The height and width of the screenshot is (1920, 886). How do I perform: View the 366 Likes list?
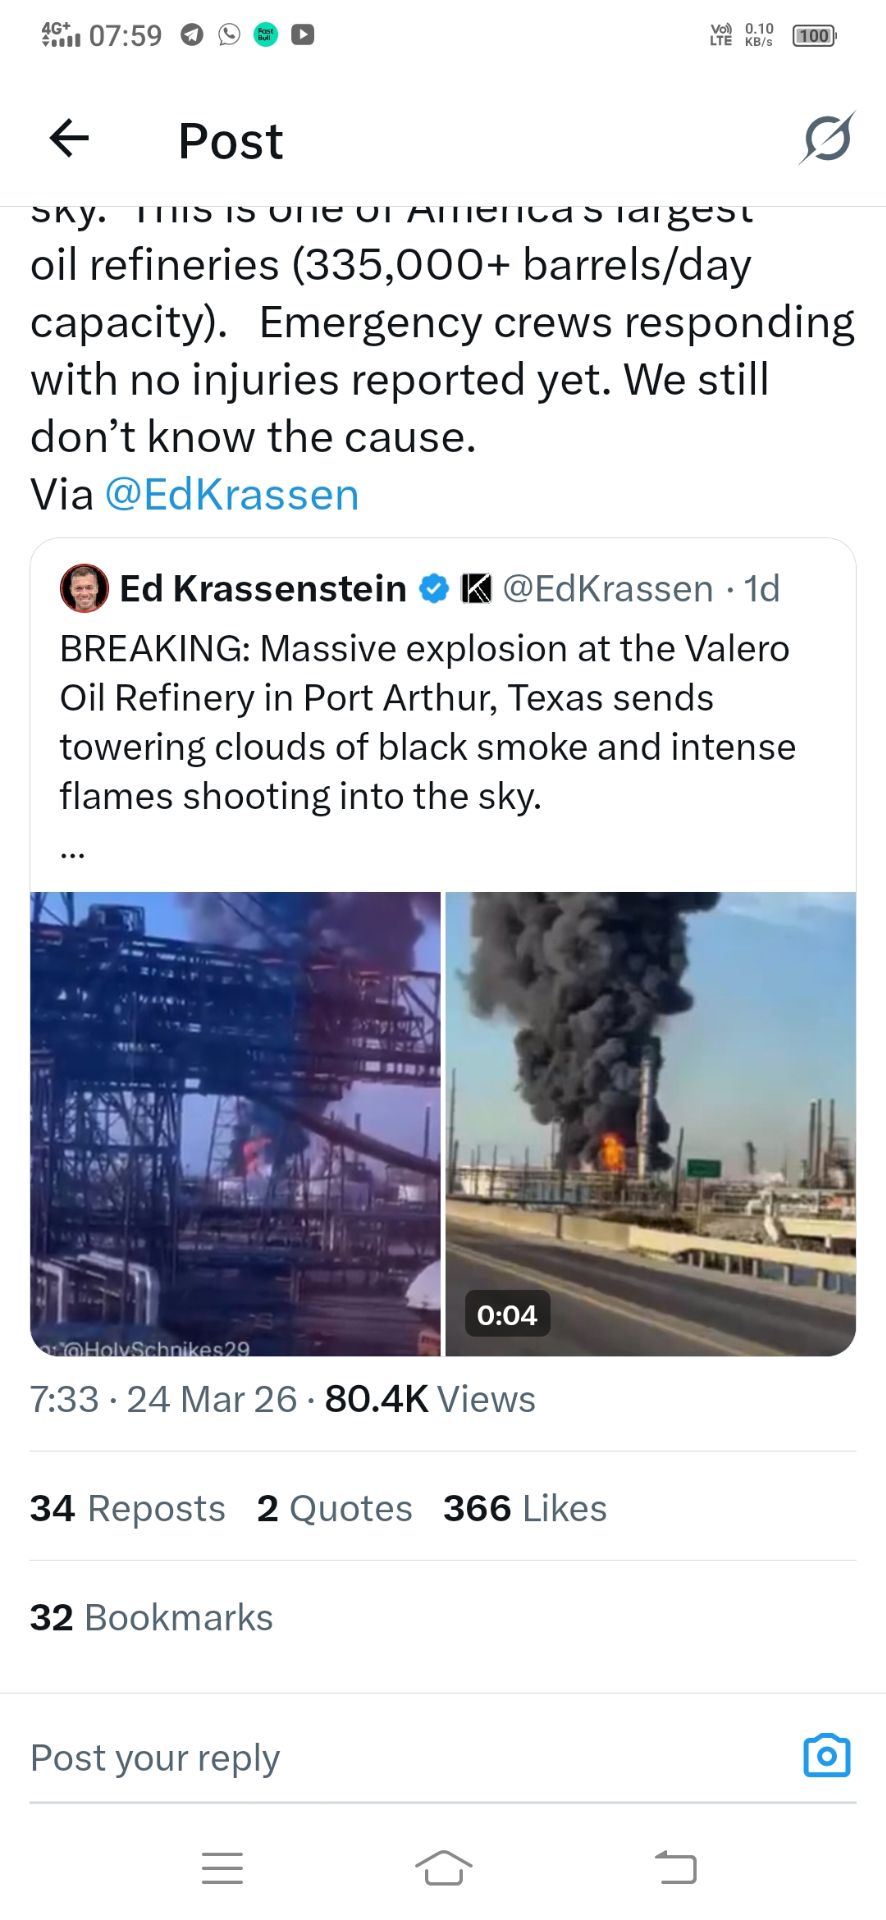[x=525, y=1508]
